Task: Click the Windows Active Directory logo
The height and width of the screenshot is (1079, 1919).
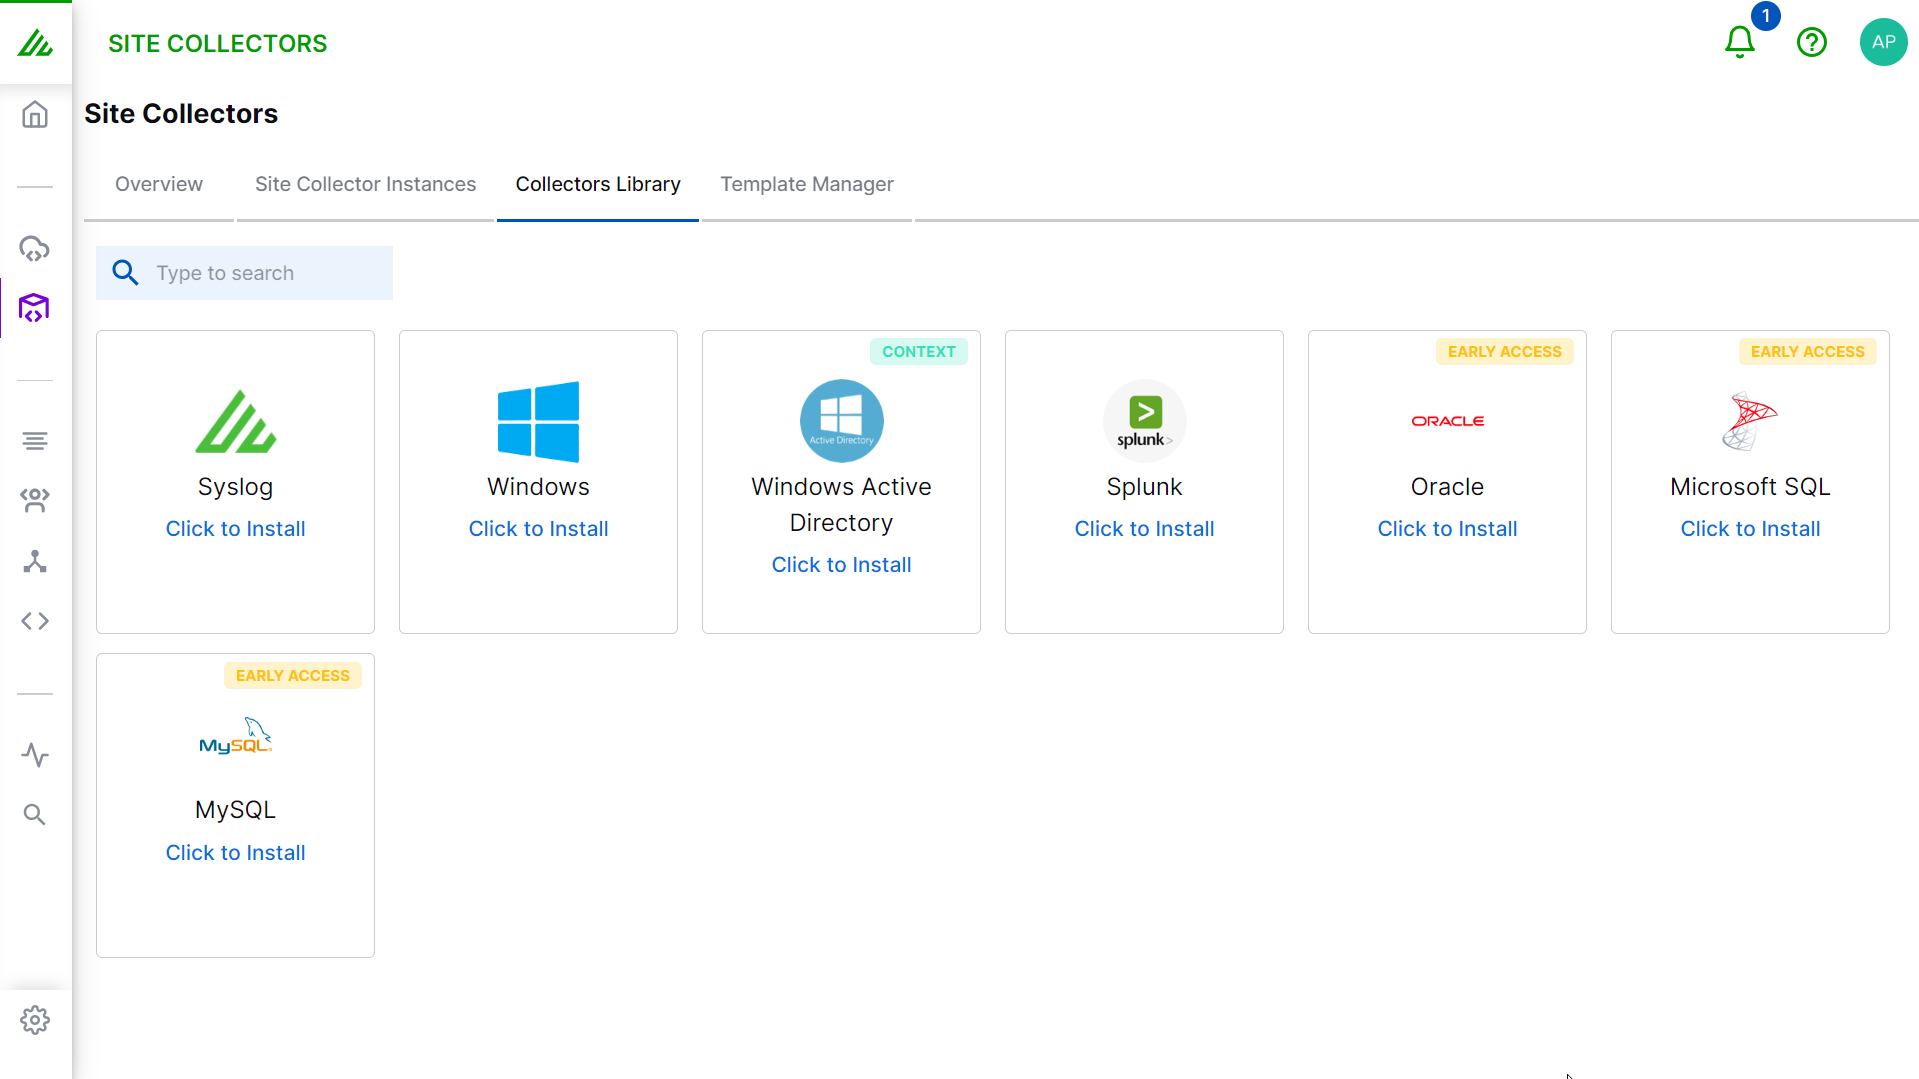Action: (842, 421)
